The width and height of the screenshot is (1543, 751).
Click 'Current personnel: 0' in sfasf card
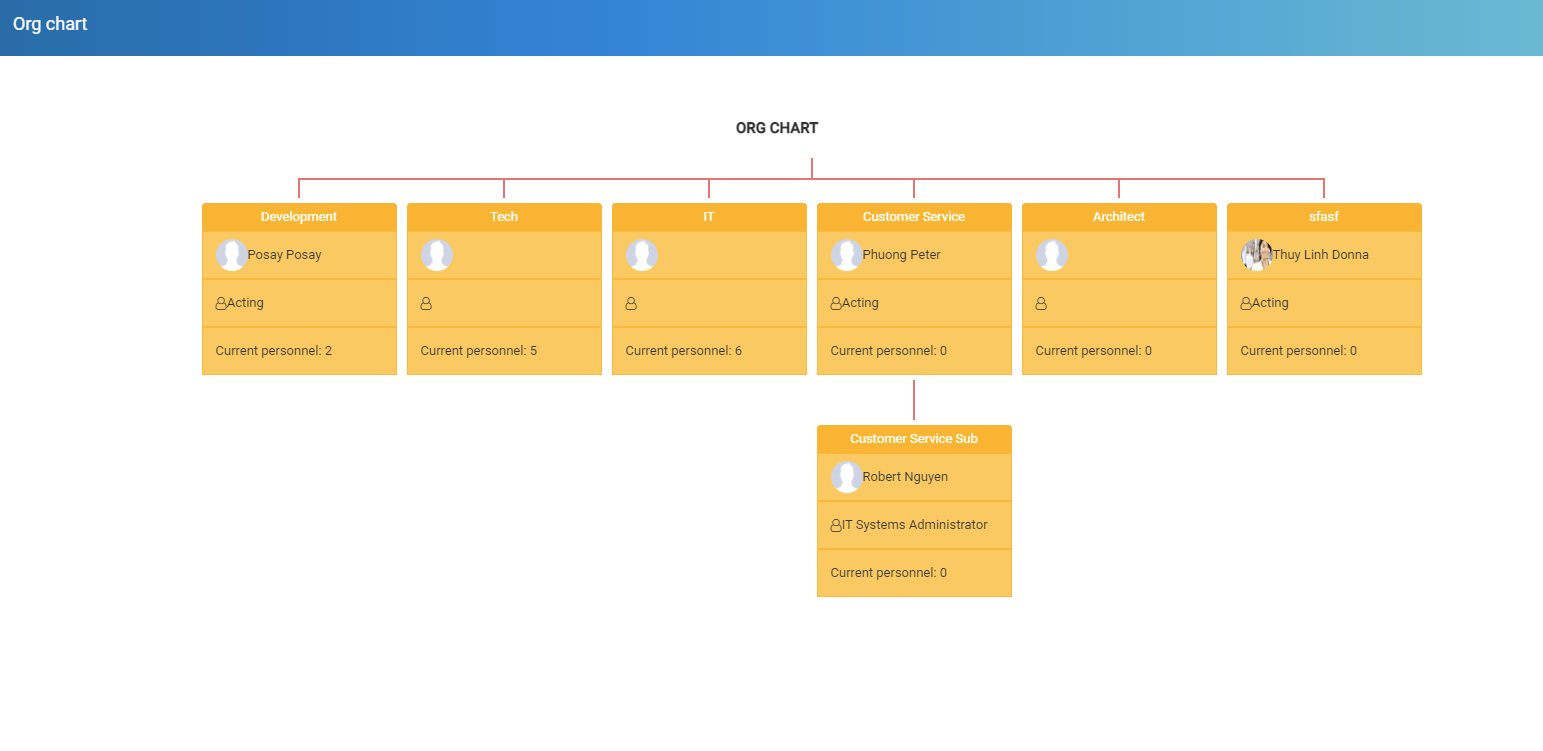coord(1299,351)
